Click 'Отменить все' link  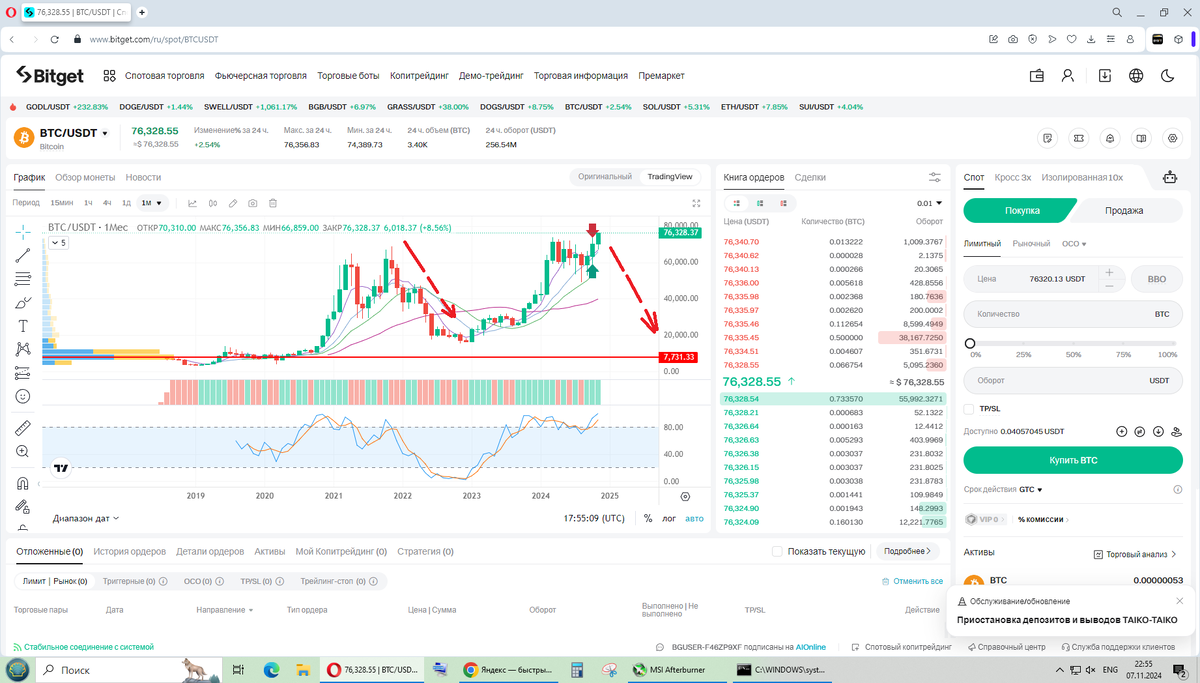pyautogui.click(x=912, y=581)
